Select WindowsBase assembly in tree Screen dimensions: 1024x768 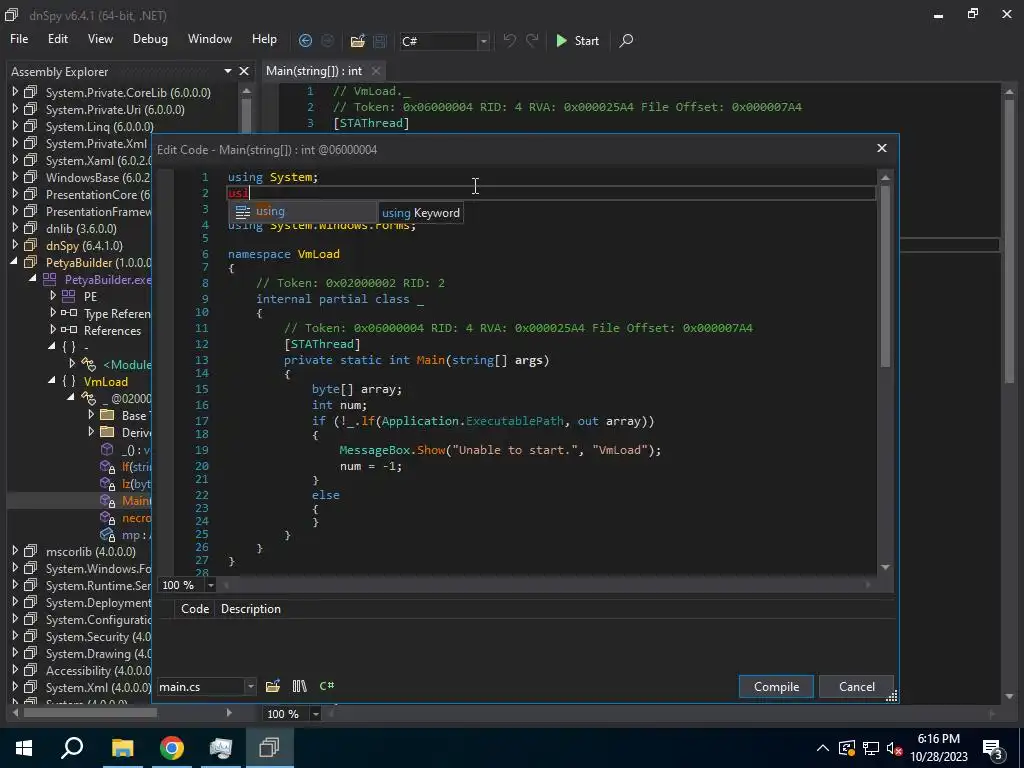98,178
